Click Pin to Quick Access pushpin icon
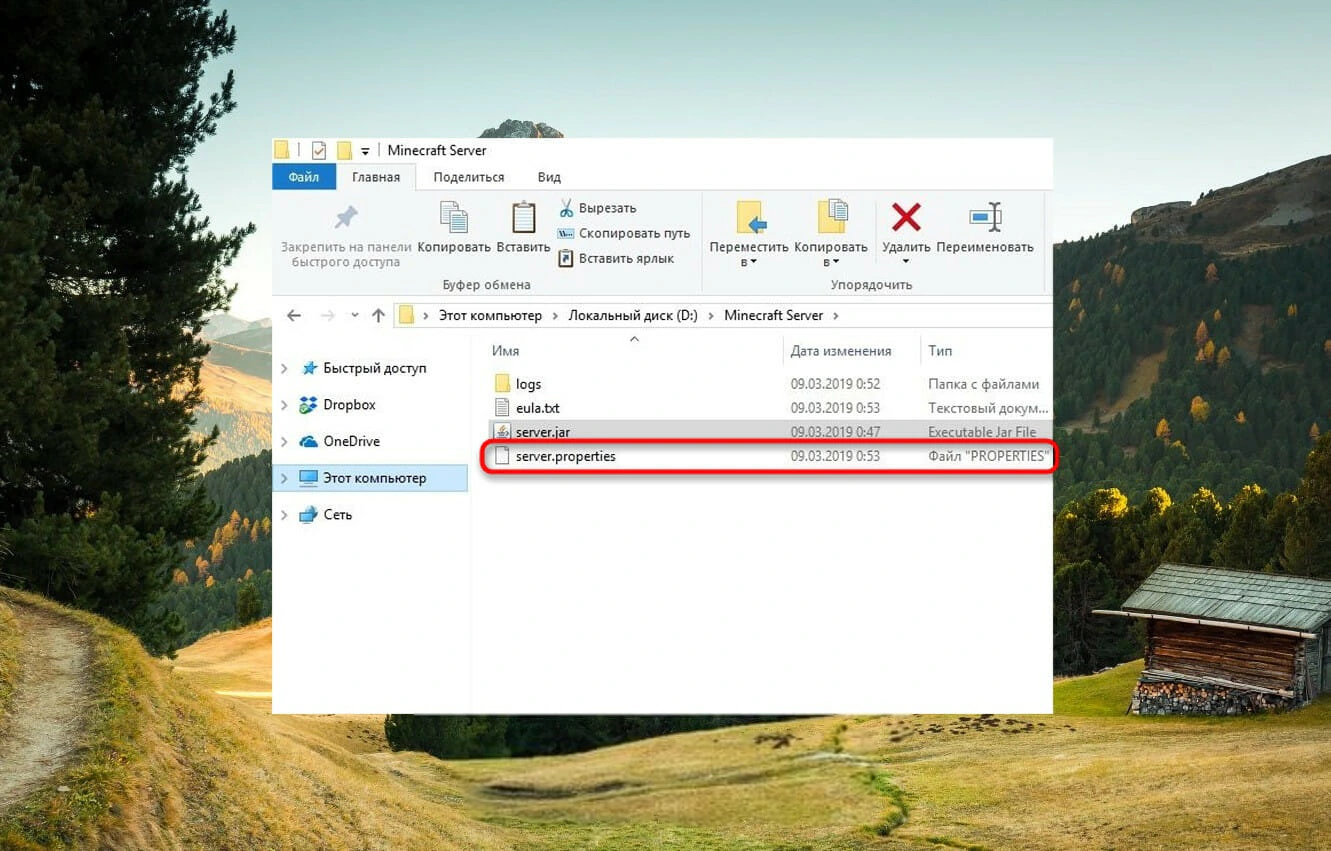This screenshot has width=1331, height=851. coord(346,217)
